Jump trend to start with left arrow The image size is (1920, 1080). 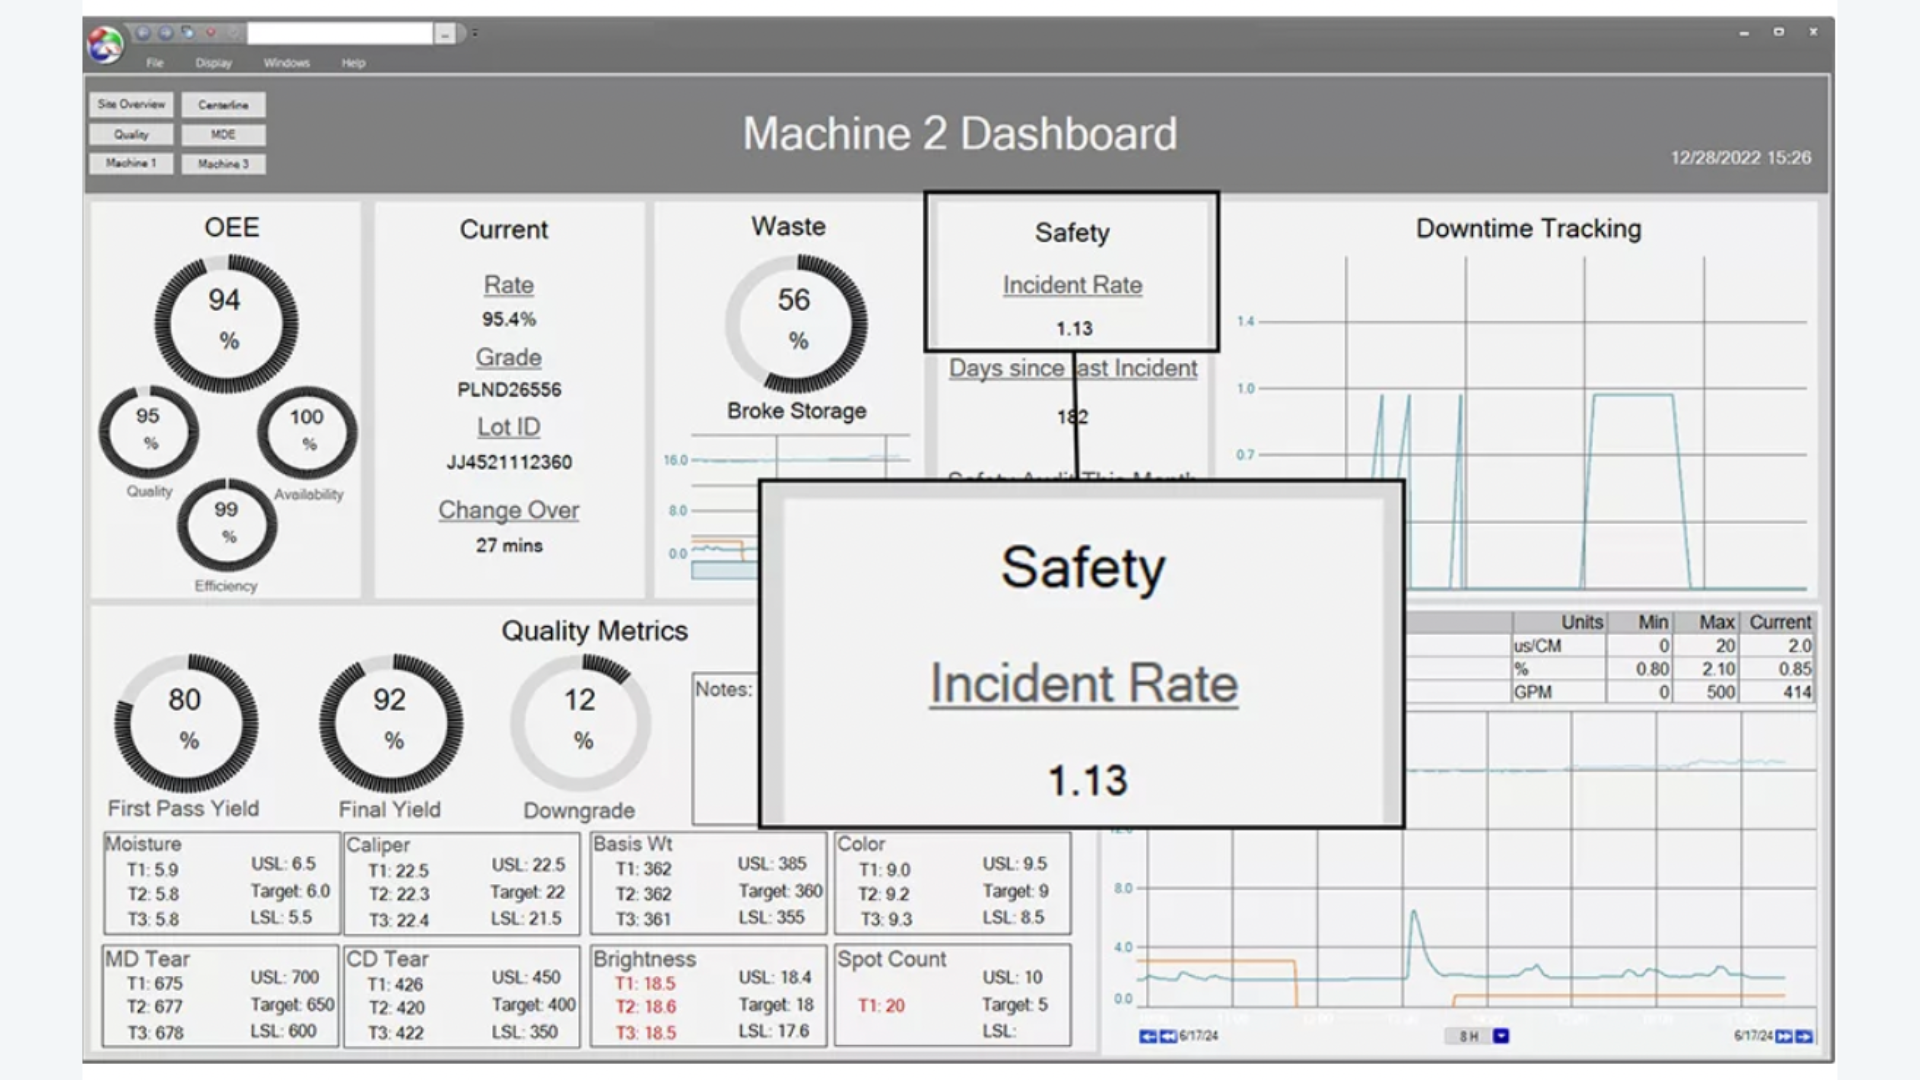1147,1036
